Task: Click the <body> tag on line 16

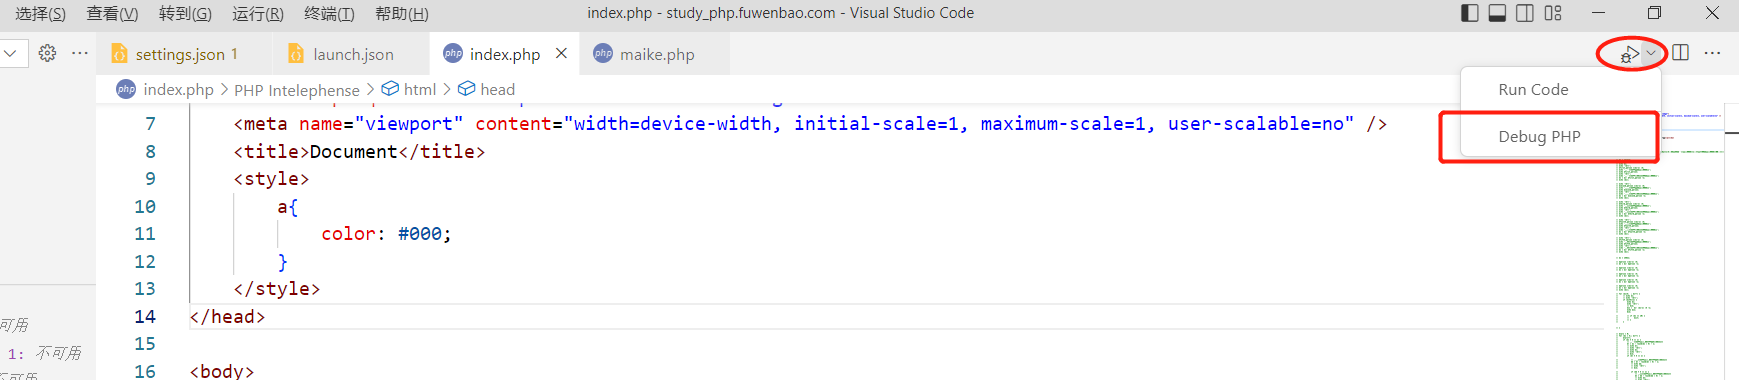Action: [x=222, y=371]
